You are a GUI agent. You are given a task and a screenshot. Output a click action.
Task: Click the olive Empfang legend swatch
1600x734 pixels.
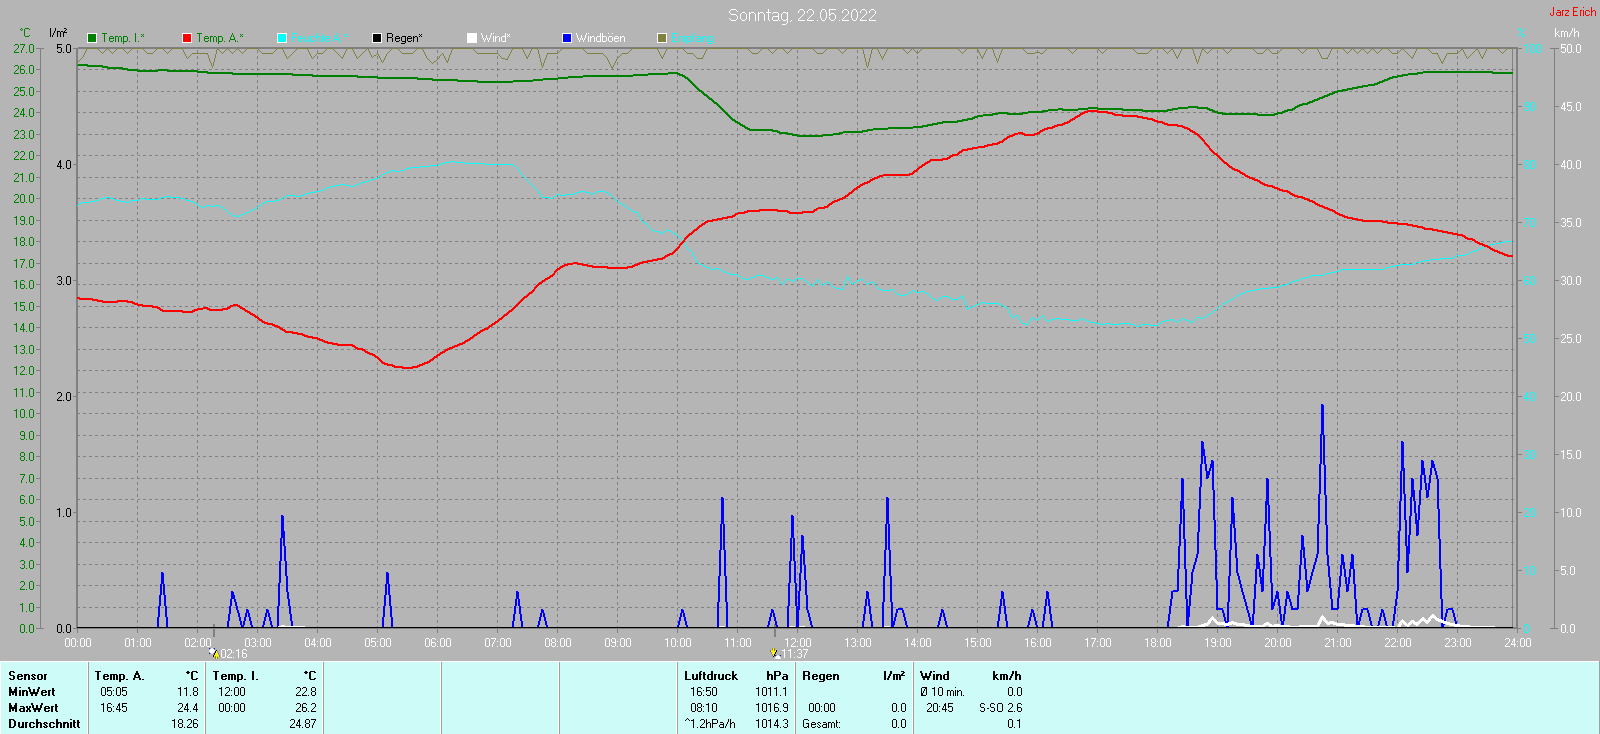pyautogui.click(x=662, y=38)
